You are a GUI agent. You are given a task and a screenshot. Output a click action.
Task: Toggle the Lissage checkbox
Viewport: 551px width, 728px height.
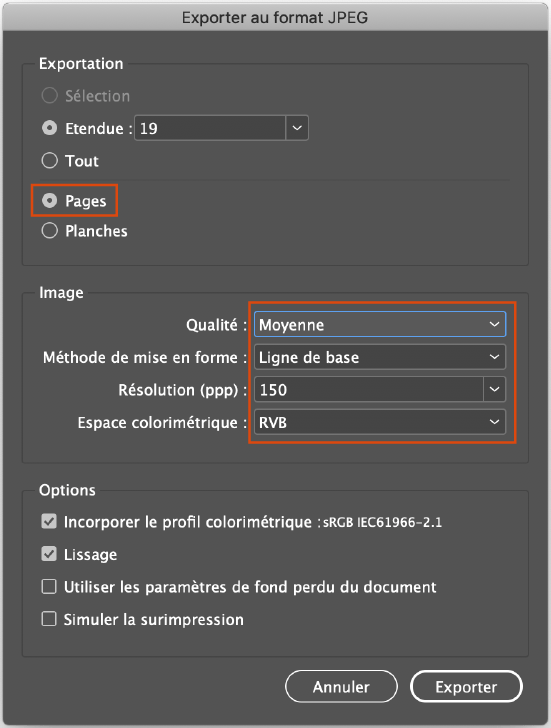[x=49, y=554]
